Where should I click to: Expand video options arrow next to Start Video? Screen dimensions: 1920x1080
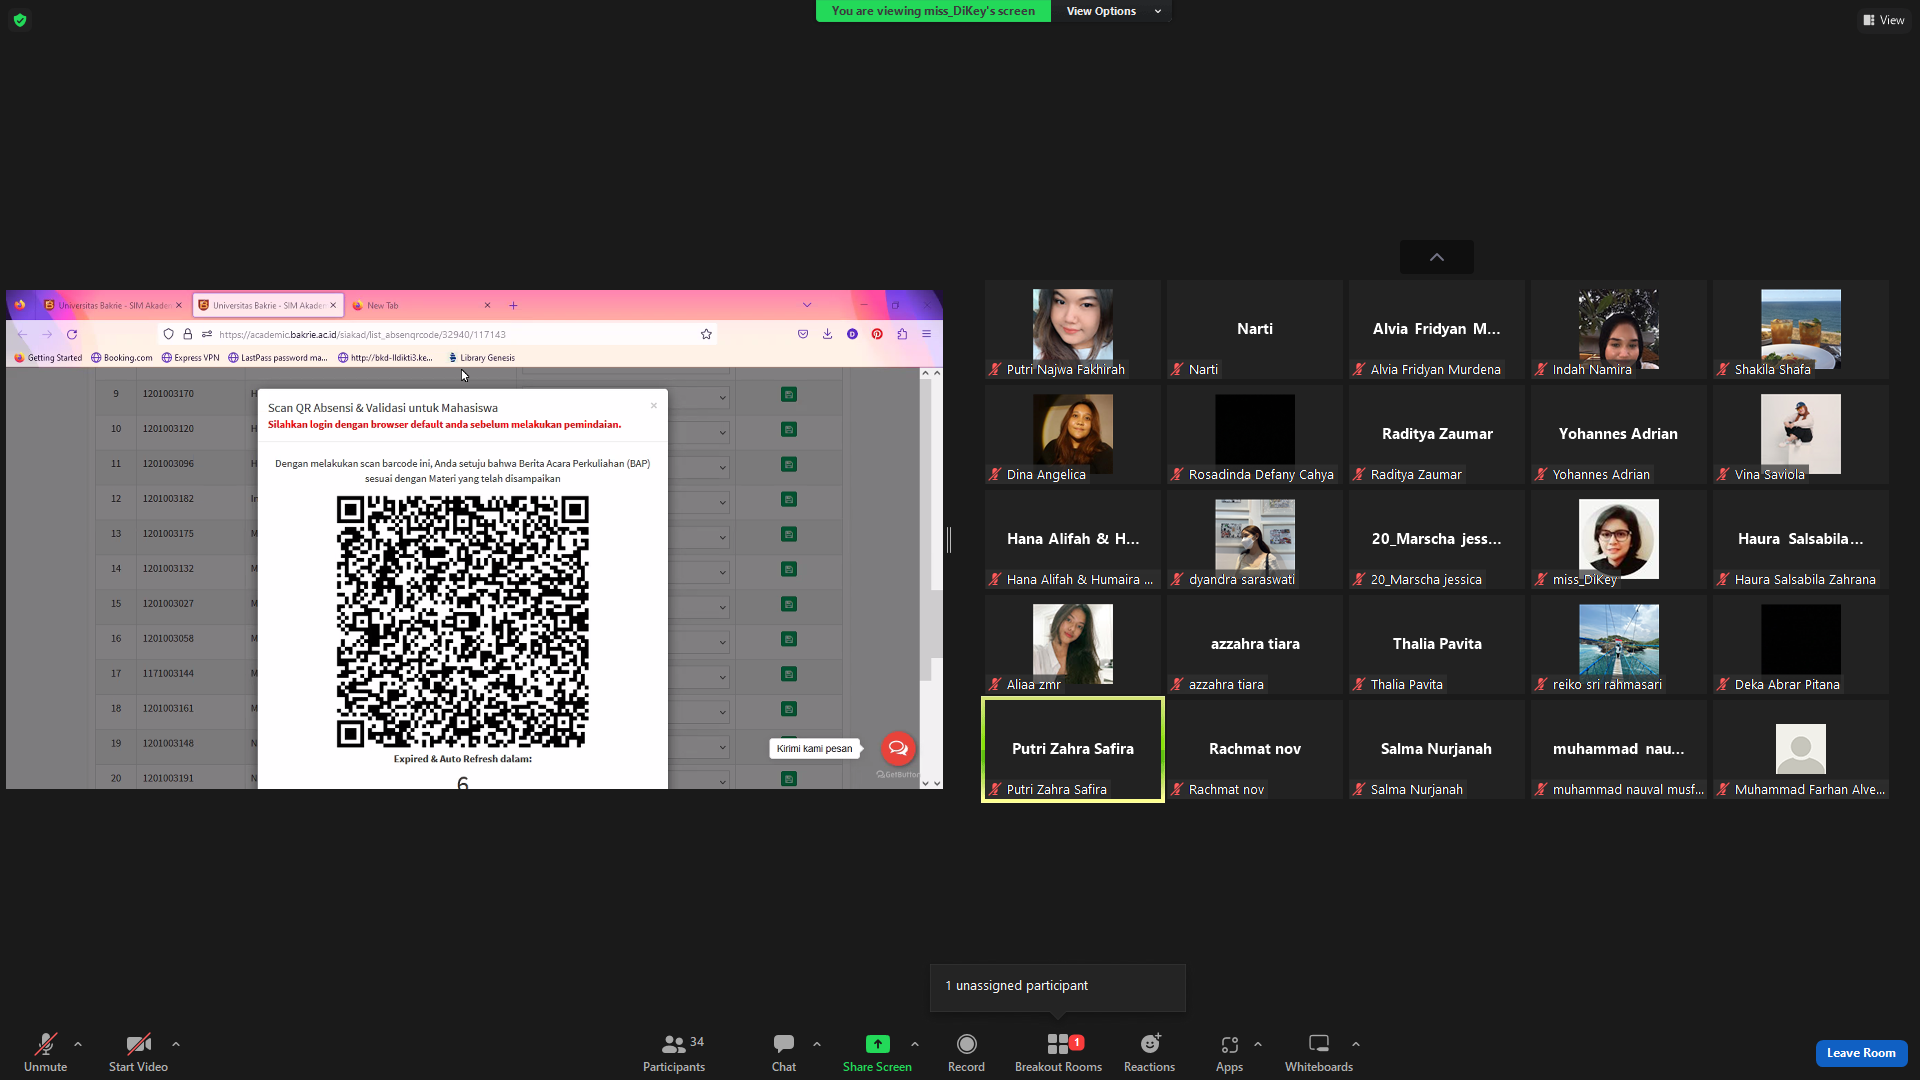click(176, 1044)
